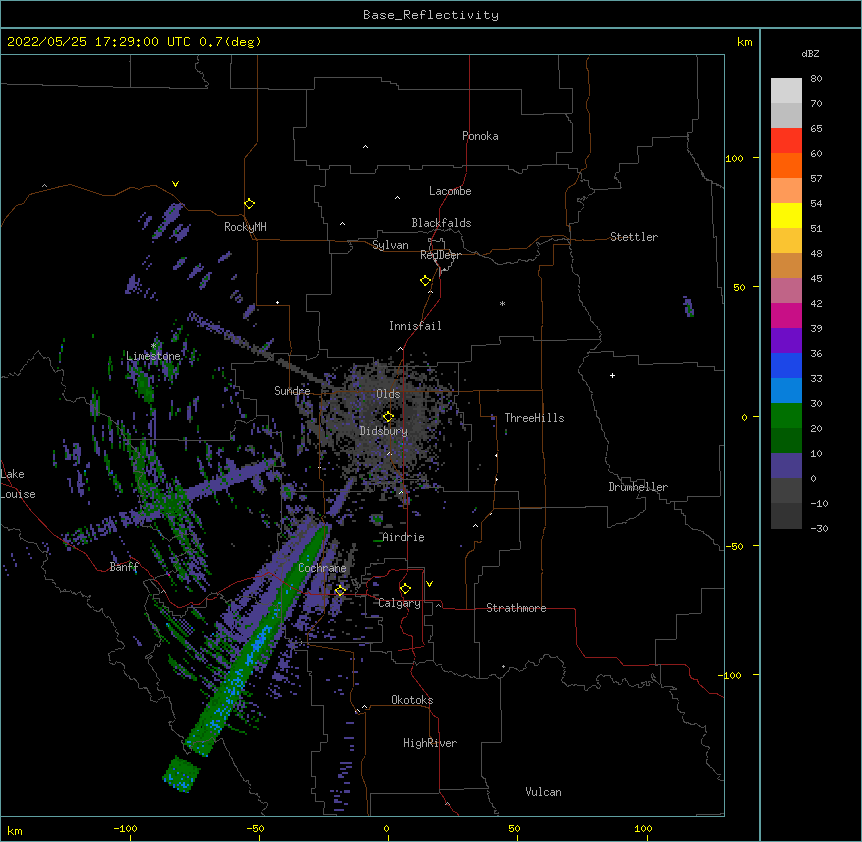Click the small radar echo southeast of Stettler
This screenshot has height=842, width=862.
(688, 306)
